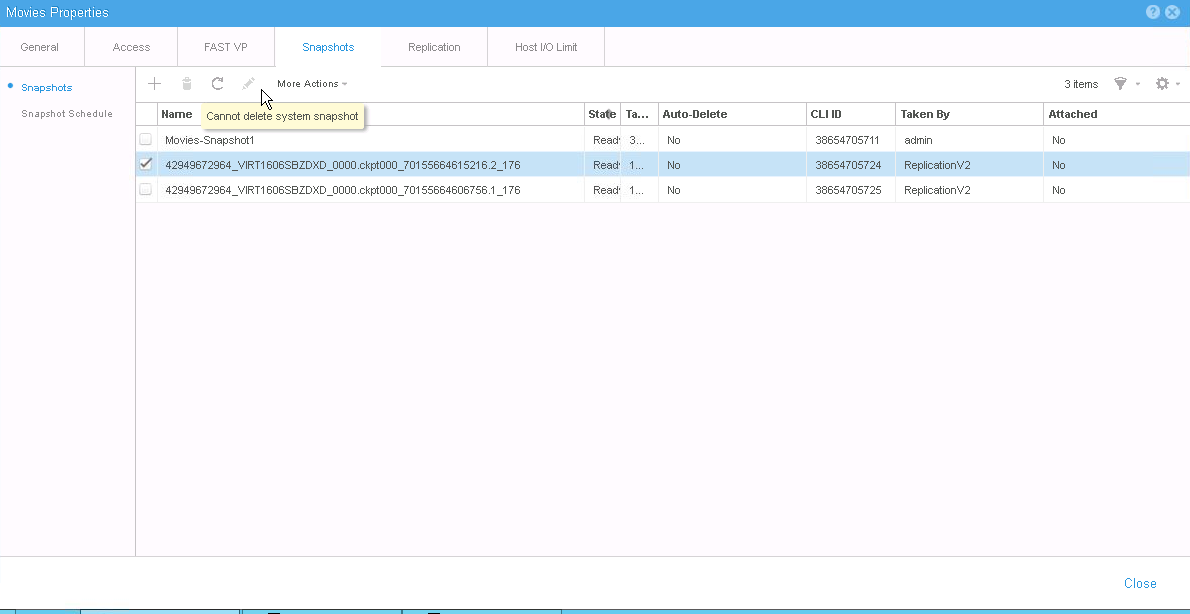Check the bottom snapshot row checkbox
The width and height of the screenshot is (1190, 614).
(145, 189)
